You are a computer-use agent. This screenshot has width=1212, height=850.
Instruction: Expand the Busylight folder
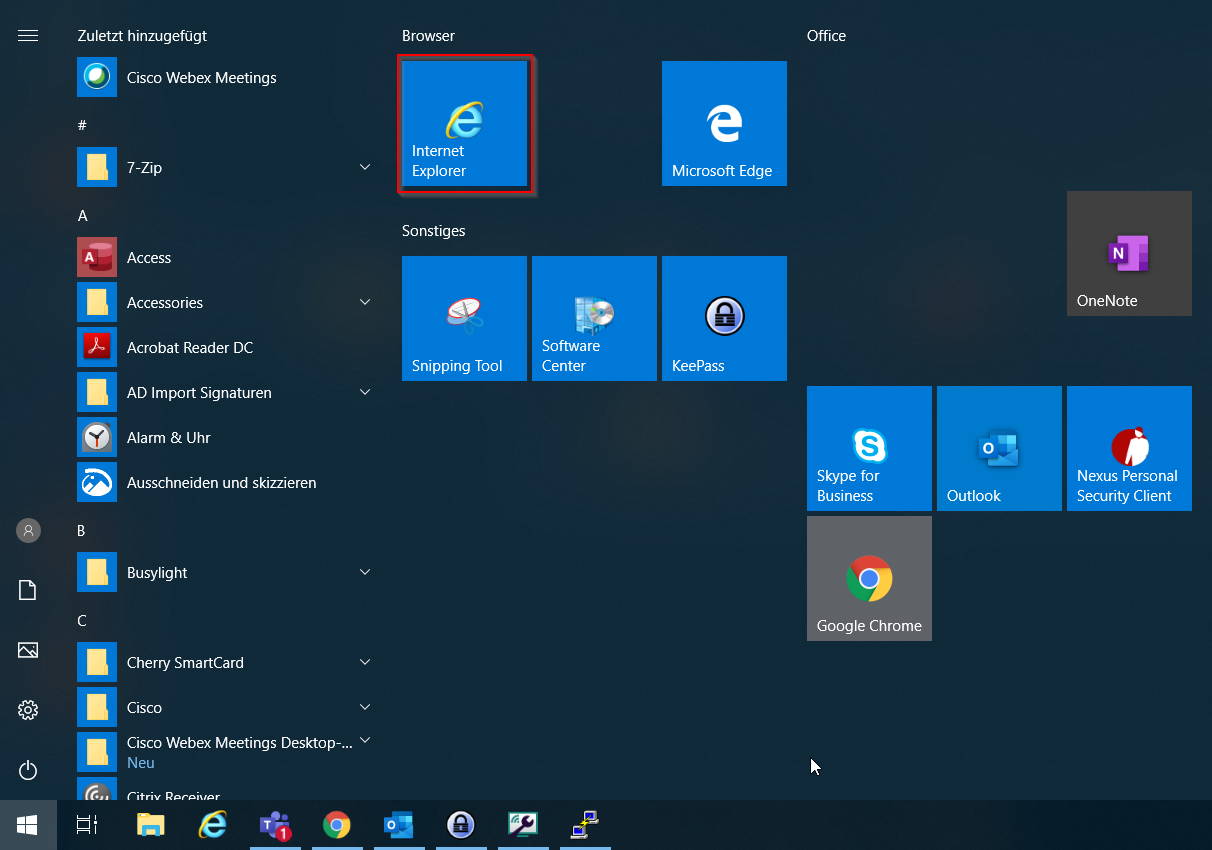pos(365,572)
